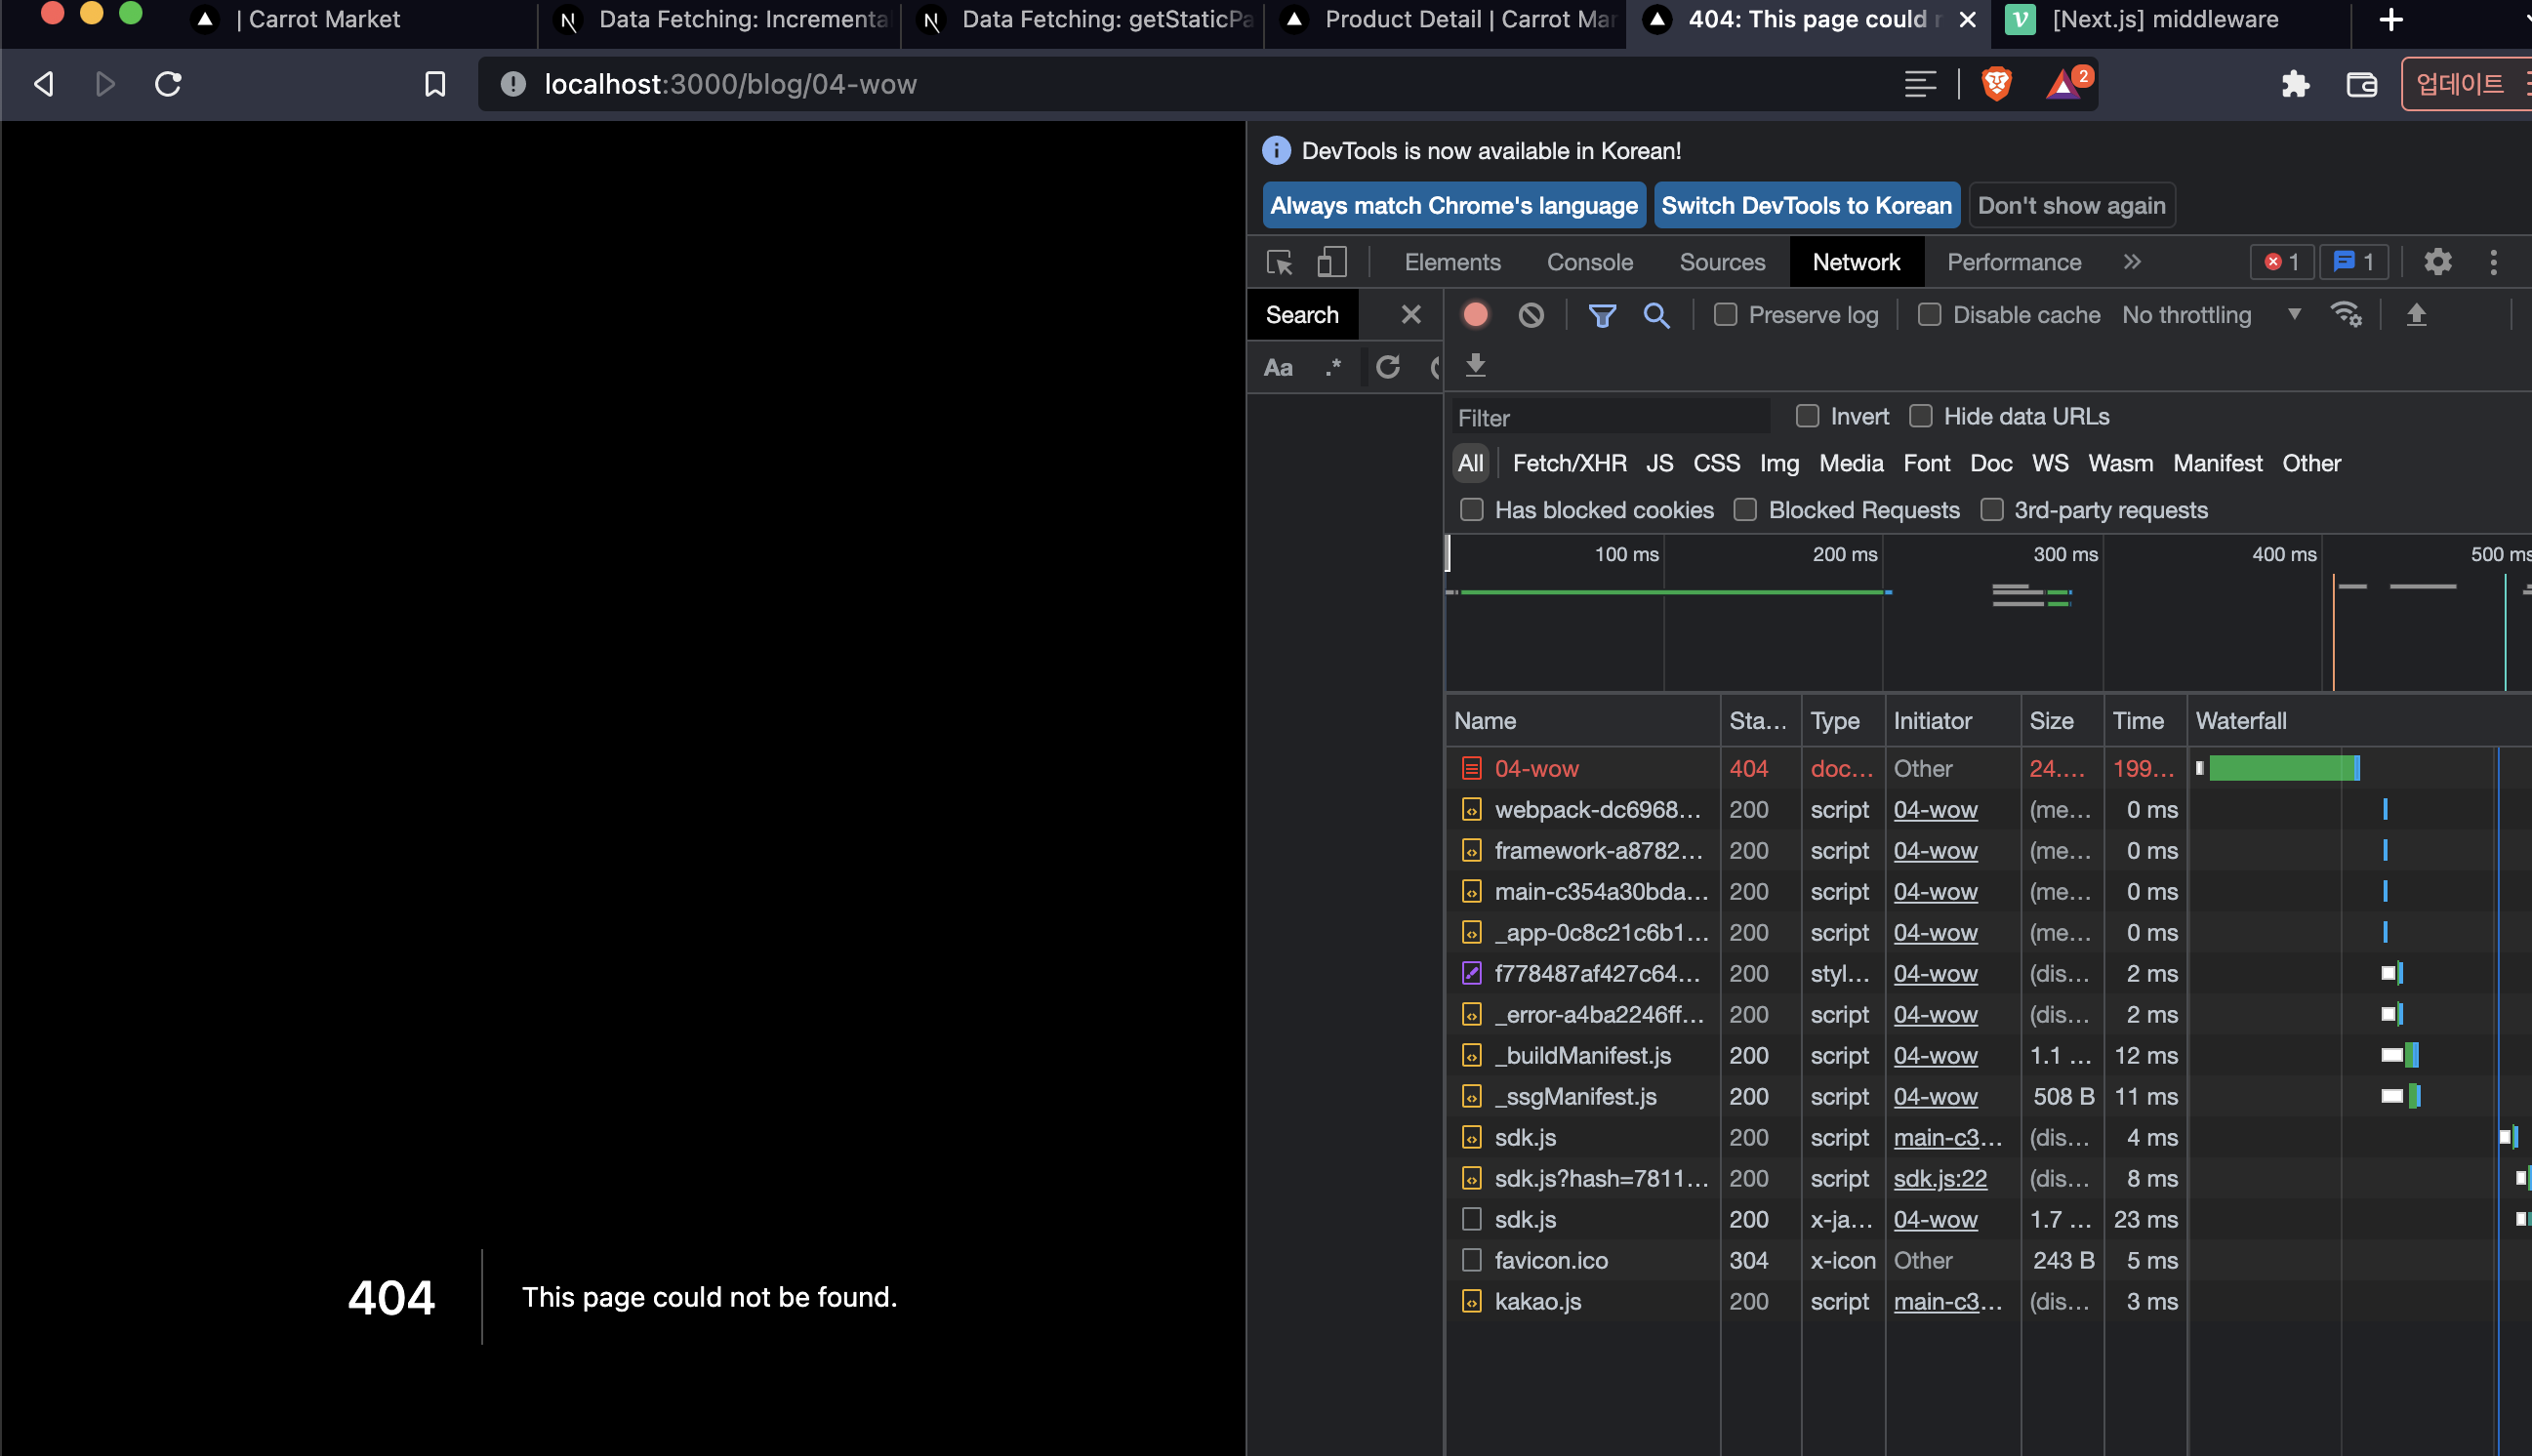The height and width of the screenshot is (1456, 2532).
Task: Enable the Preserve log checkbox
Action: click(1725, 315)
